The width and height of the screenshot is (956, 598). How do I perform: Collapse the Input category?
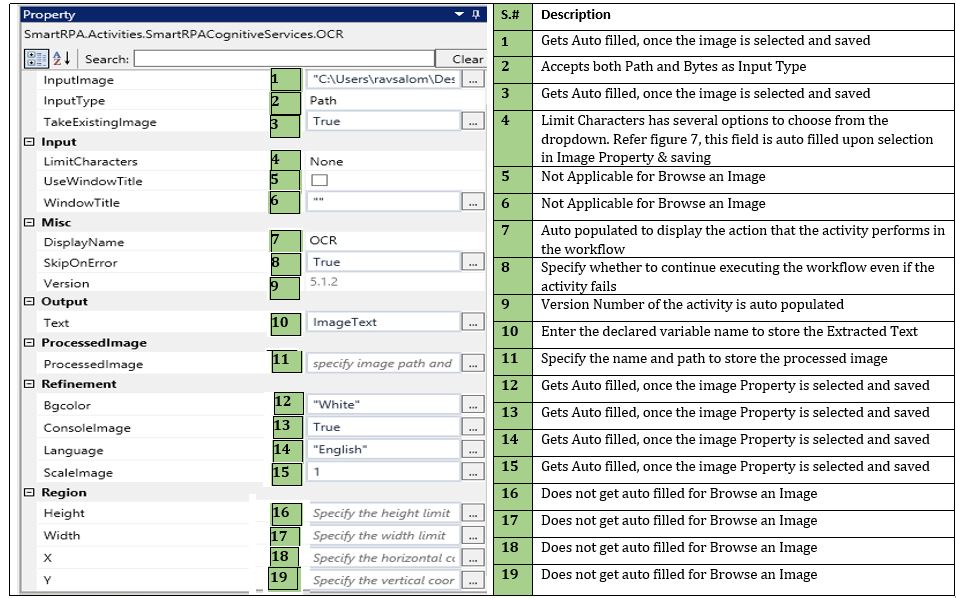pos(29,142)
